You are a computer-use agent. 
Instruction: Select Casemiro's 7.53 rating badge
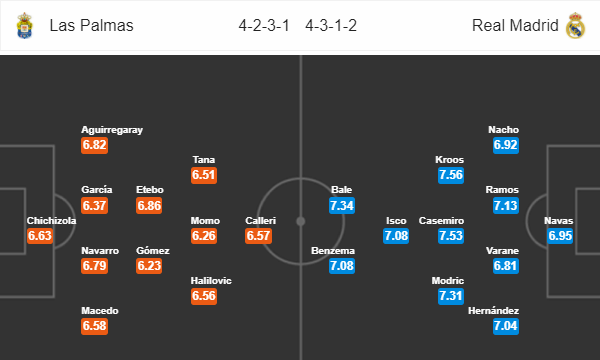pos(451,236)
